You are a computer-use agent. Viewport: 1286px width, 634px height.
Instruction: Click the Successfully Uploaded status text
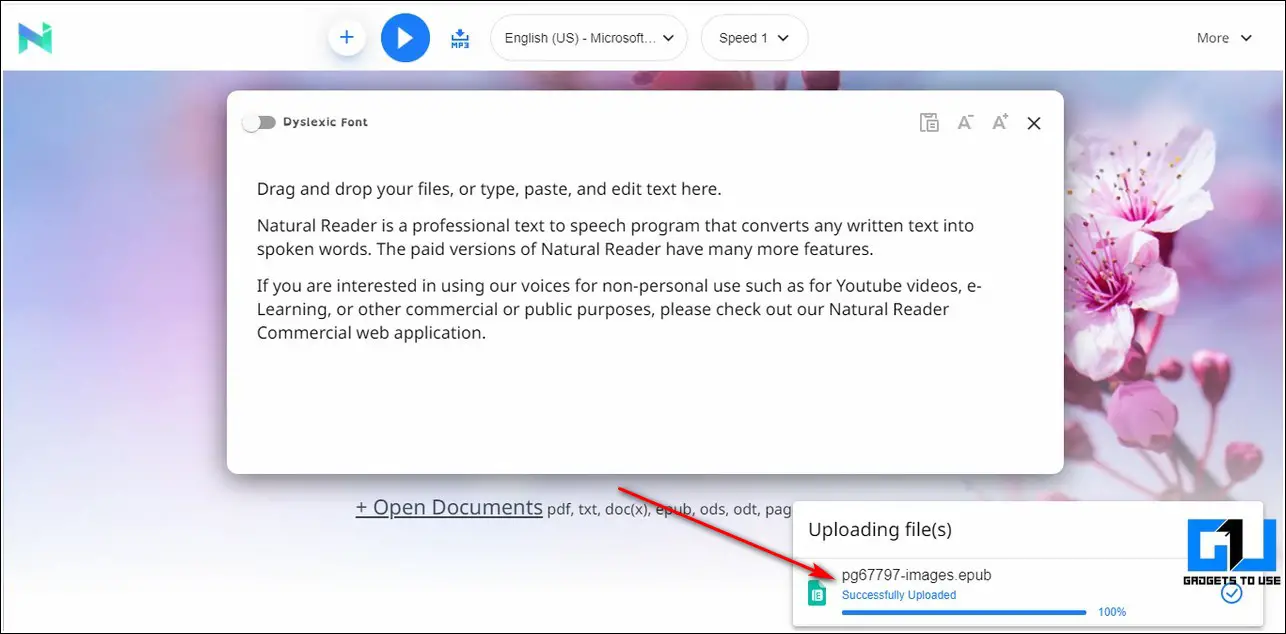tap(899, 595)
